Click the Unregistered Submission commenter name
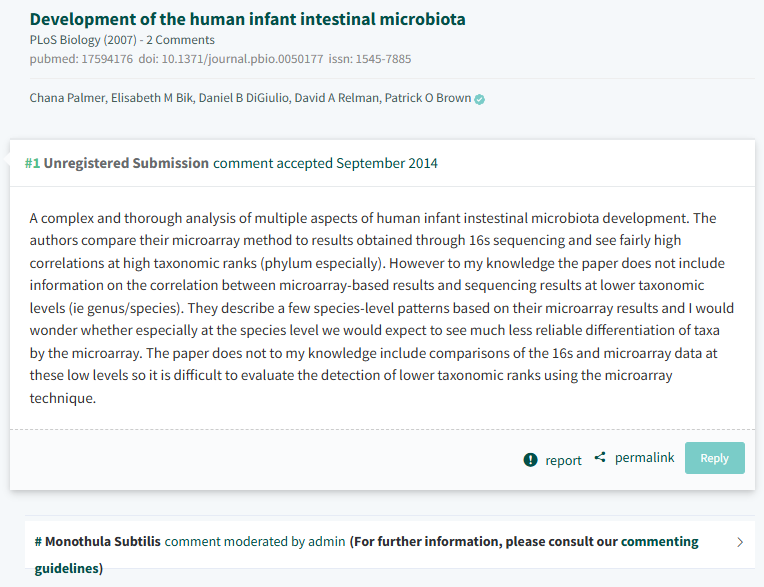The height and width of the screenshot is (587, 764). (x=126, y=163)
